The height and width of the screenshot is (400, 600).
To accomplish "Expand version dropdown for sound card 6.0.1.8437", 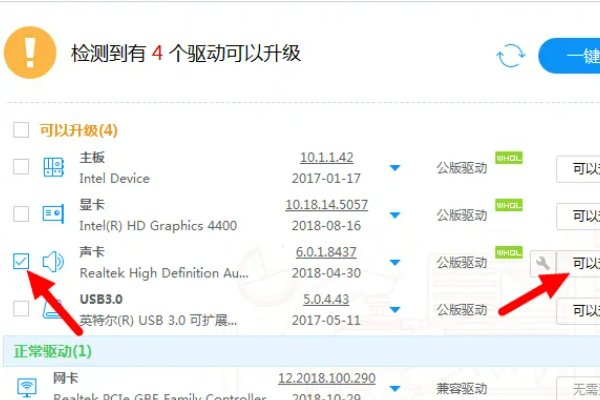I will point(395,262).
